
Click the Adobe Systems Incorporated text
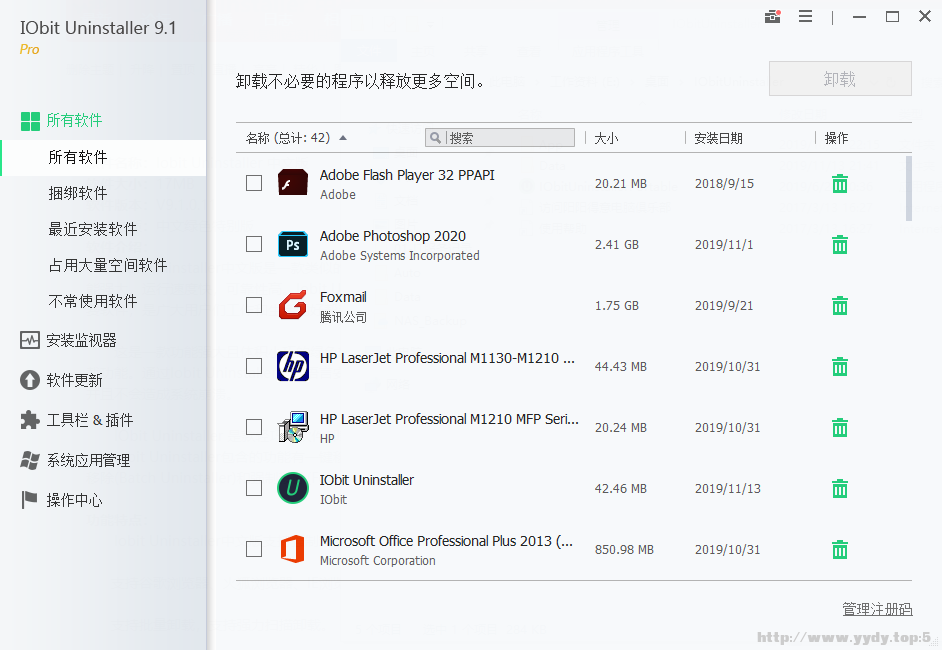click(x=400, y=255)
